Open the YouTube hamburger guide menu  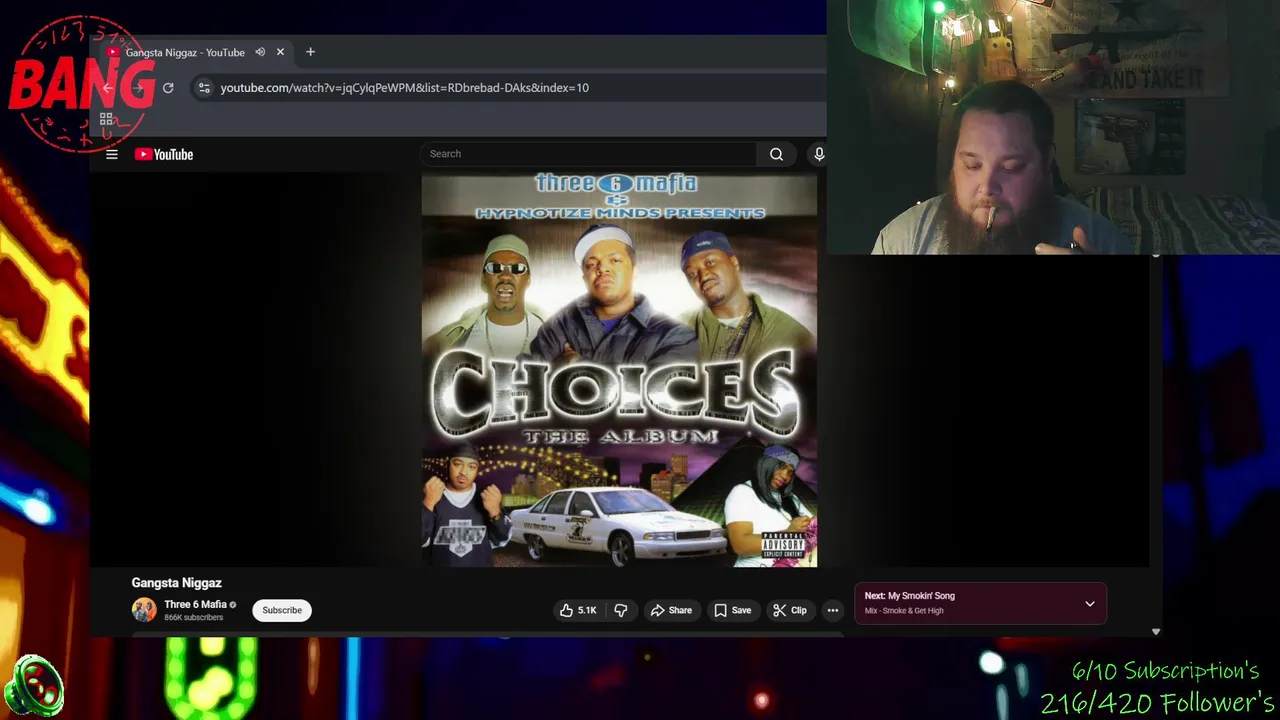112,154
